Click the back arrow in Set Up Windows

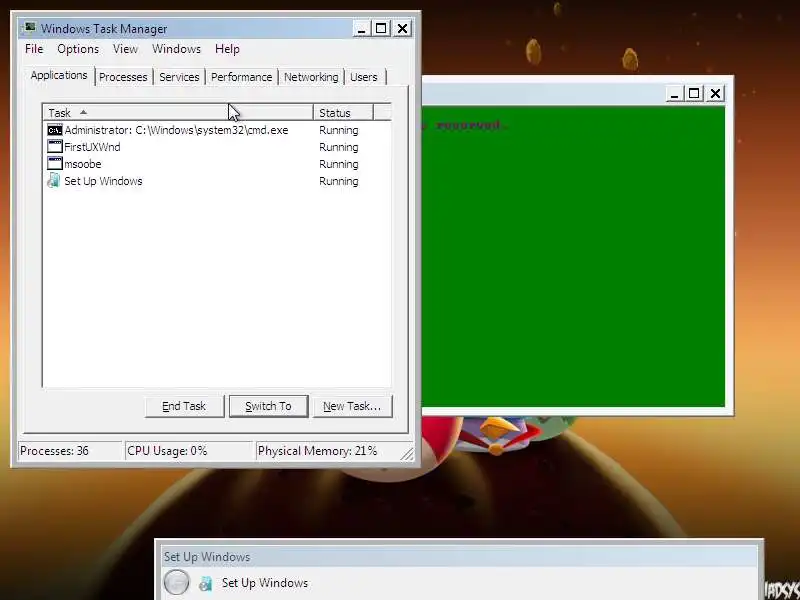point(177,582)
